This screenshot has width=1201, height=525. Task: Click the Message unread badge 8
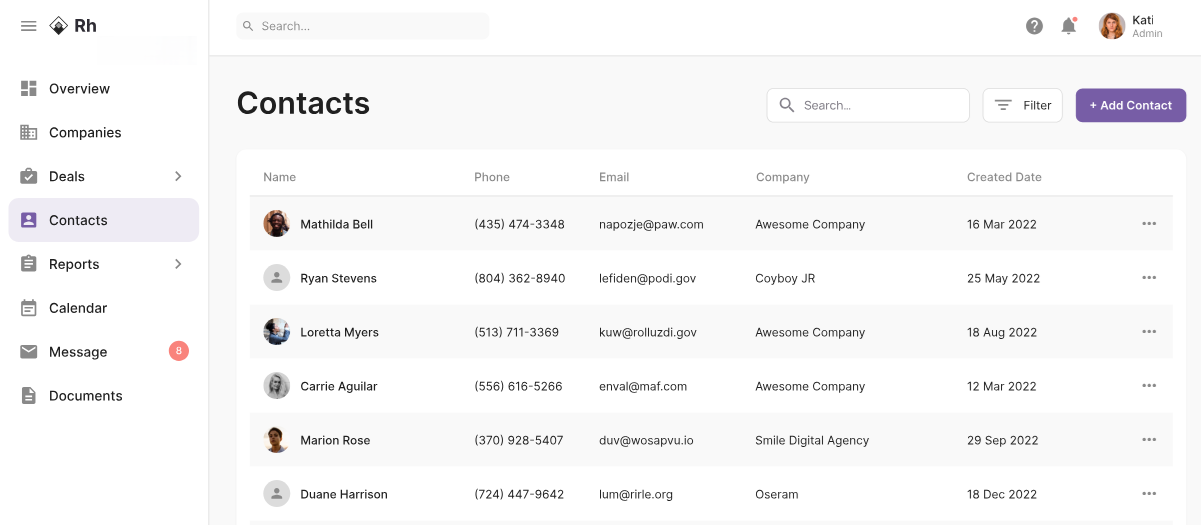[178, 351]
